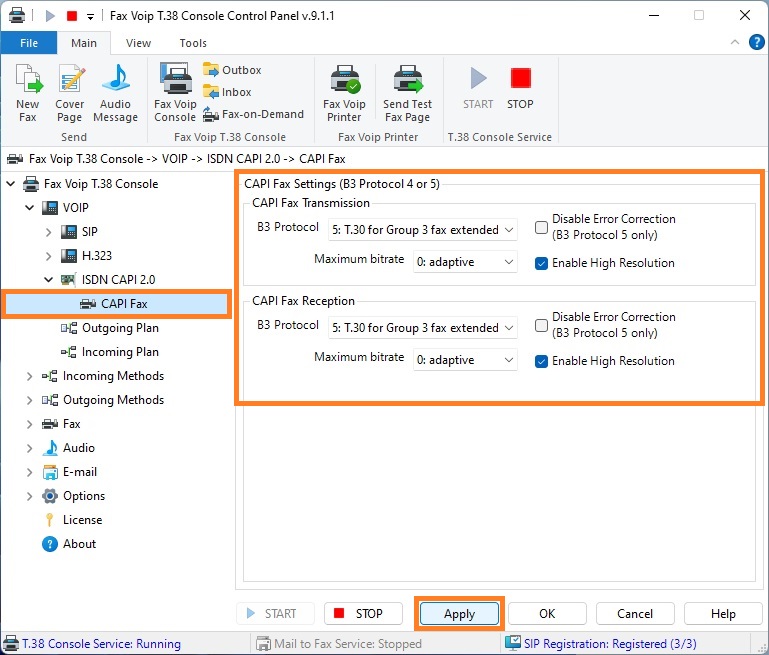Expand the Fax node chevron

30,424
